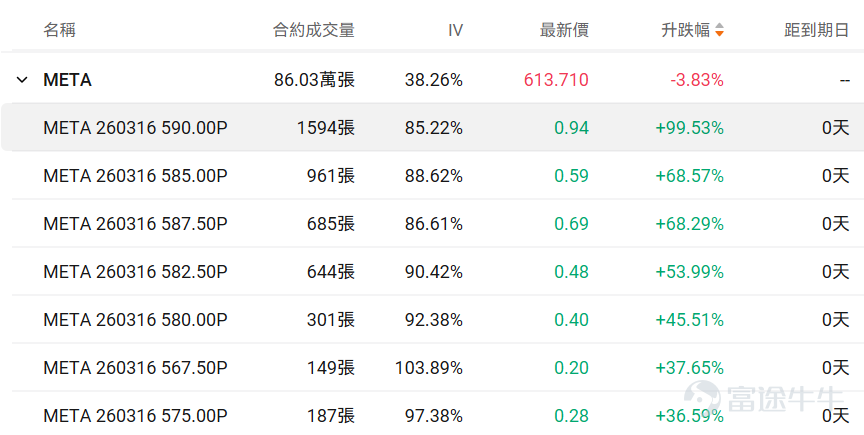Click change value +68.57%
Screen dimensions: 864x435
click(x=689, y=176)
